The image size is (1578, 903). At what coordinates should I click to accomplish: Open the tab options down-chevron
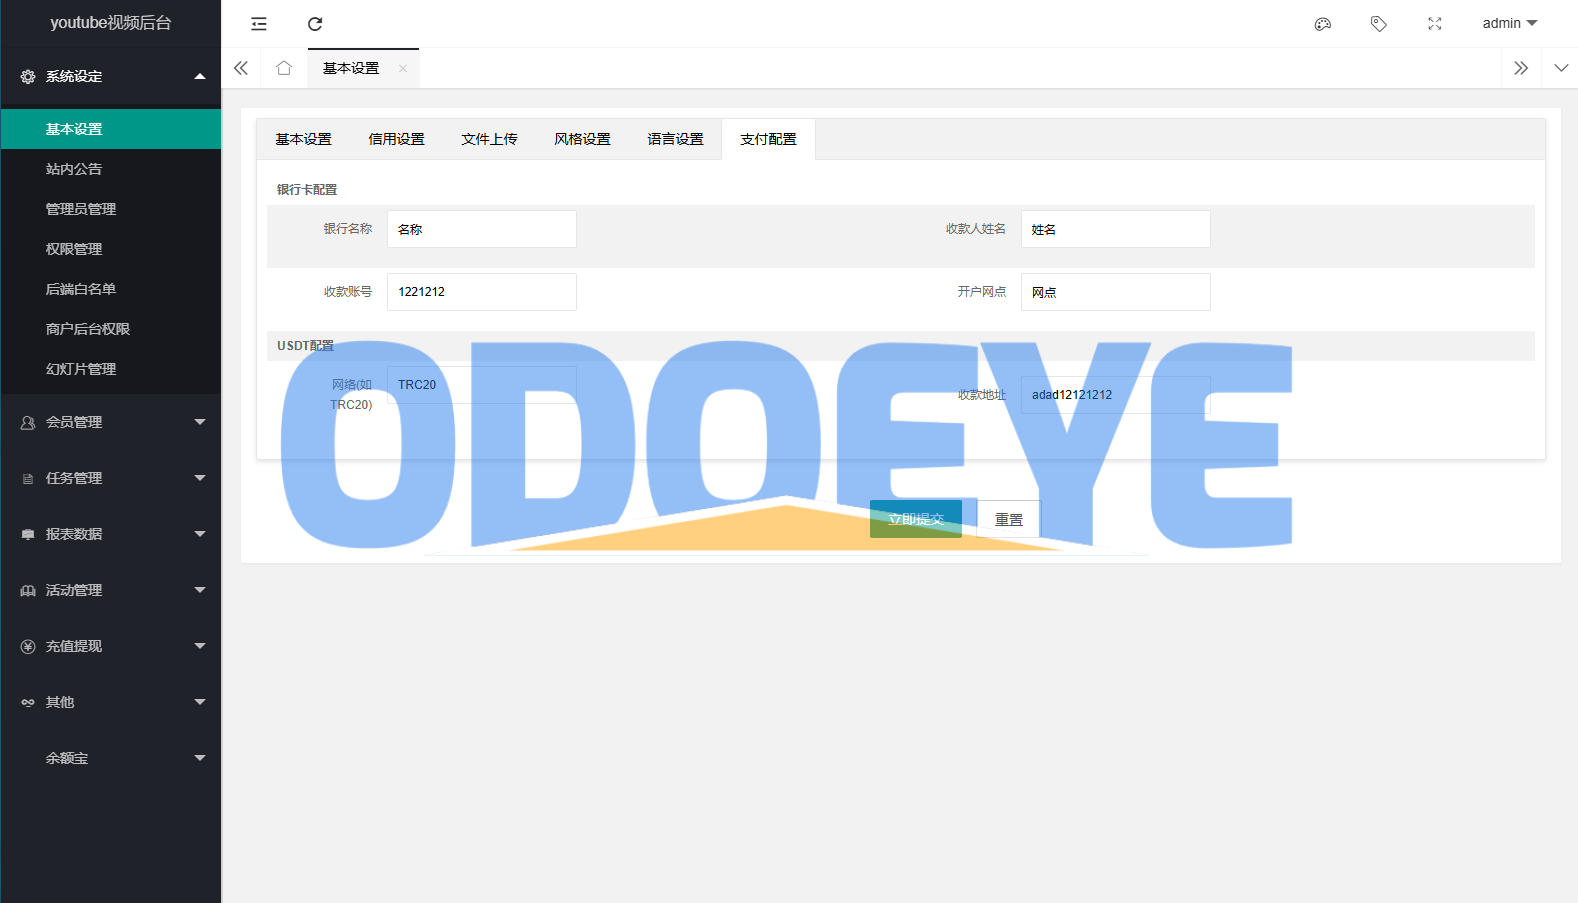point(1561,68)
